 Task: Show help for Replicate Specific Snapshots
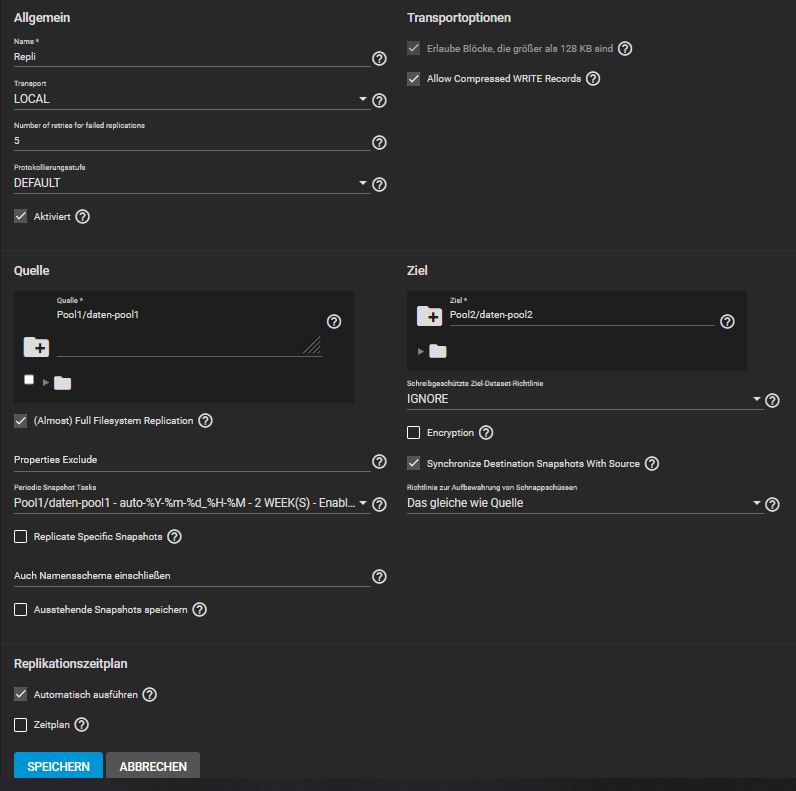174,537
